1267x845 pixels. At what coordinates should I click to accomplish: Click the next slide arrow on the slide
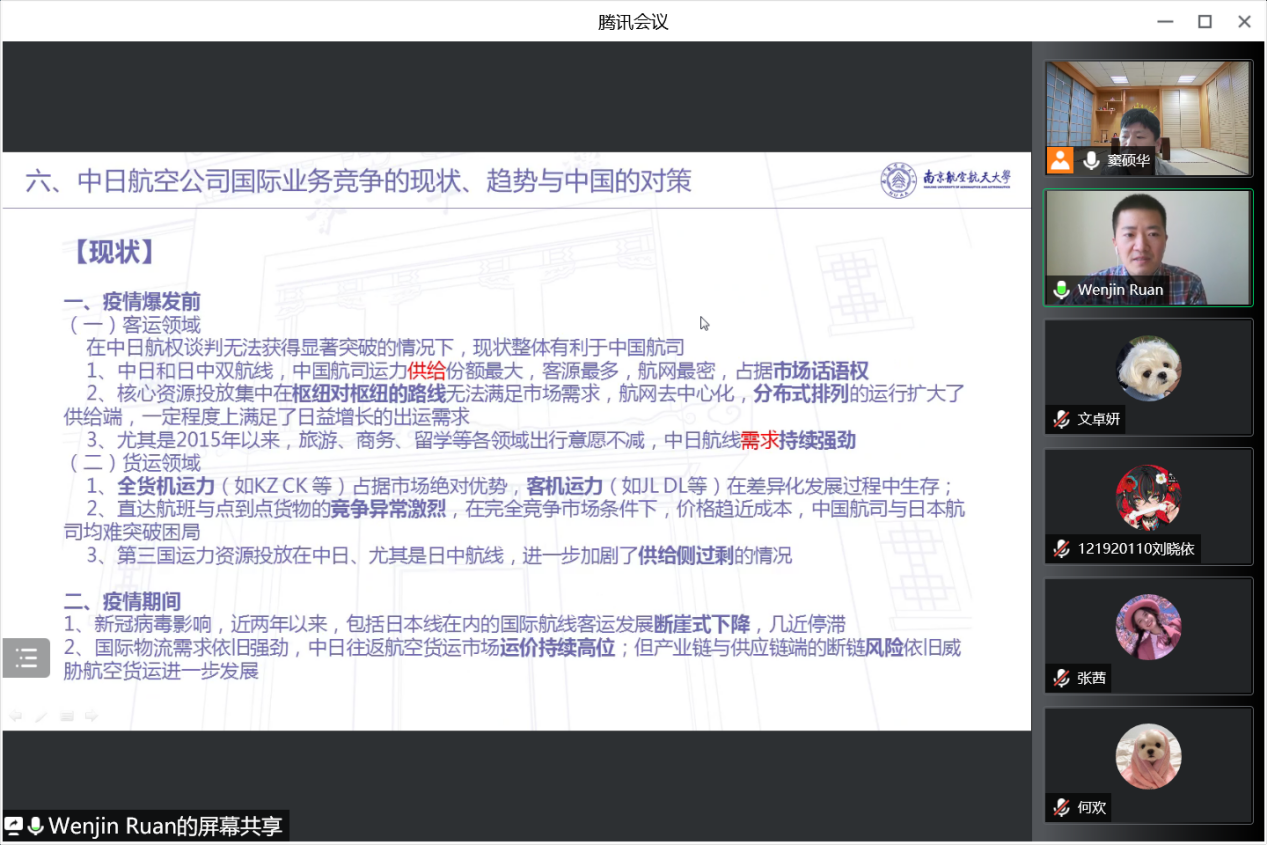[x=91, y=716]
